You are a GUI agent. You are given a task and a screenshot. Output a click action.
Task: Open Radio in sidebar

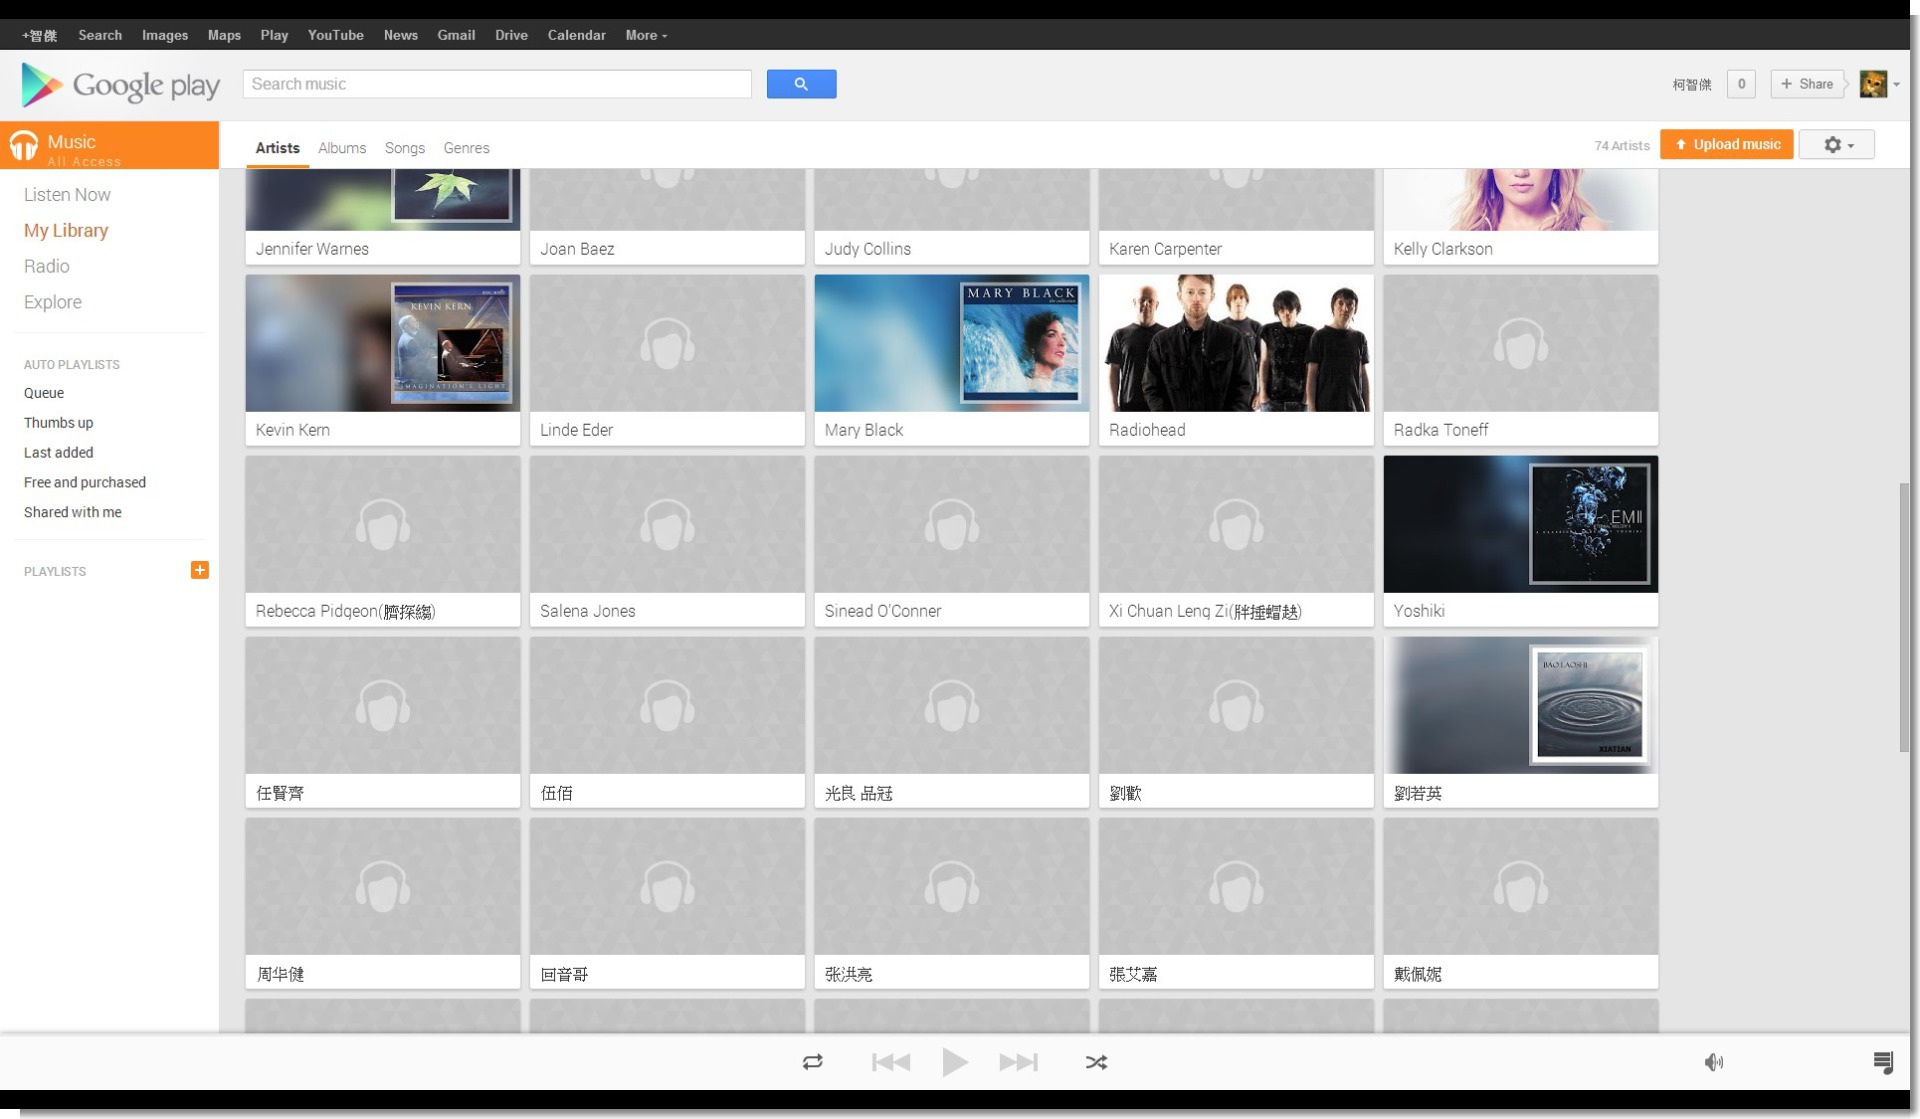click(x=47, y=266)
